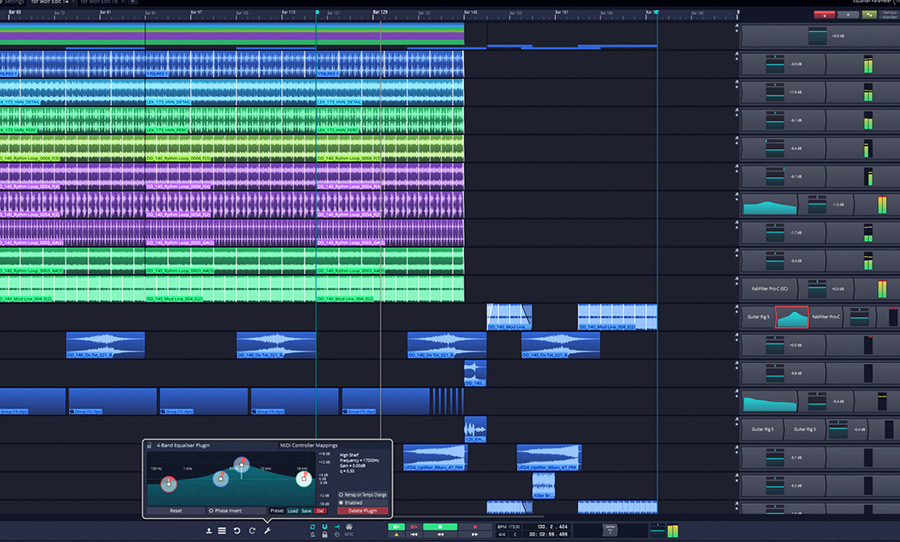The width and height of the screenshot is (900, 542).
Task: Open the FabFilter Pro-C (SC) plugin
Action: (770, 289)
